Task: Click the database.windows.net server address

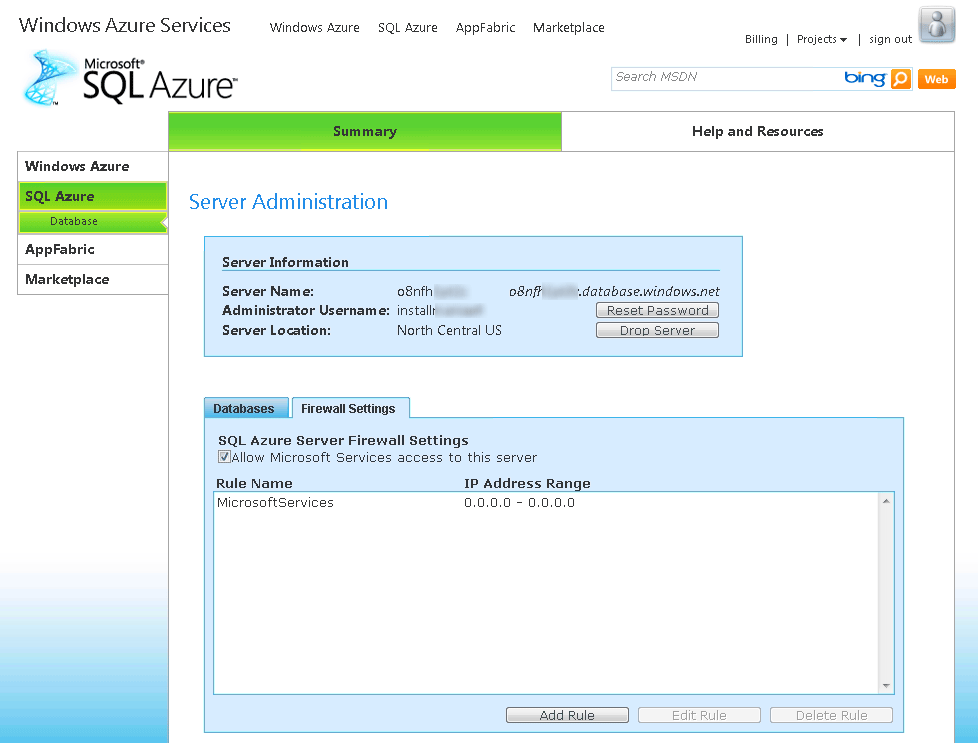Action: [614, 291]
